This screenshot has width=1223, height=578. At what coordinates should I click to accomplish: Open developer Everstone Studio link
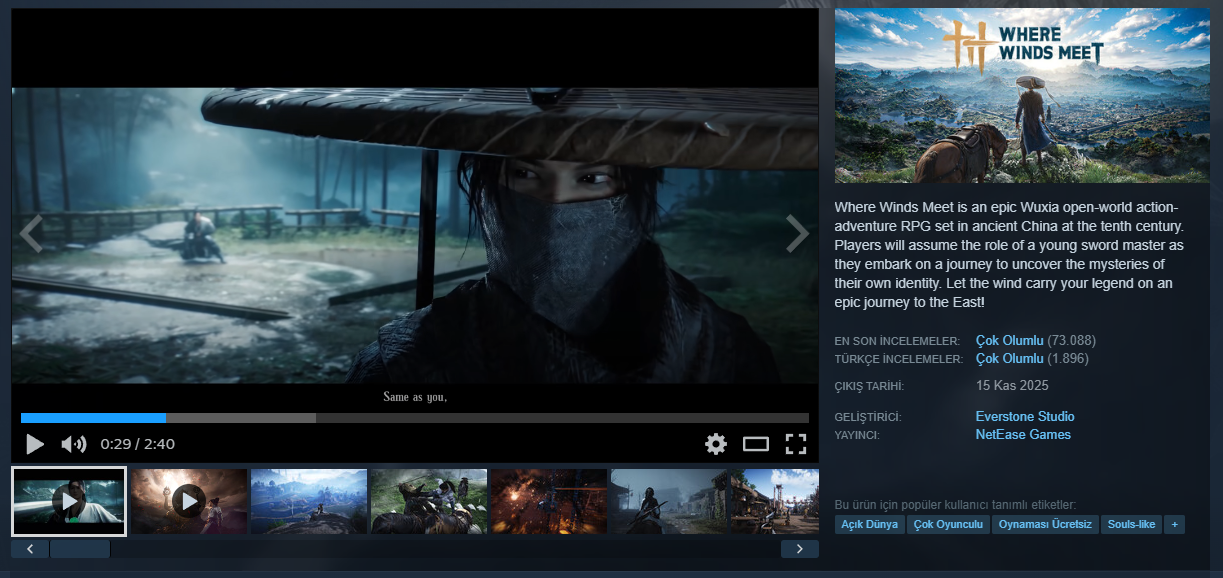click(1025, 416)
